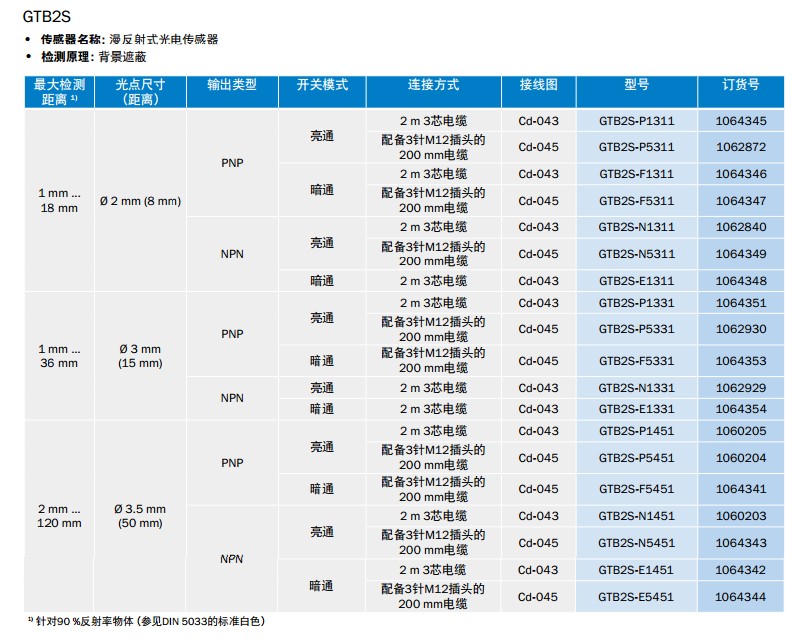Image resolution: width=804 pixels, height=641 pixels.
Task: Select model GTB2S-E1331
Action: point(636,409)
